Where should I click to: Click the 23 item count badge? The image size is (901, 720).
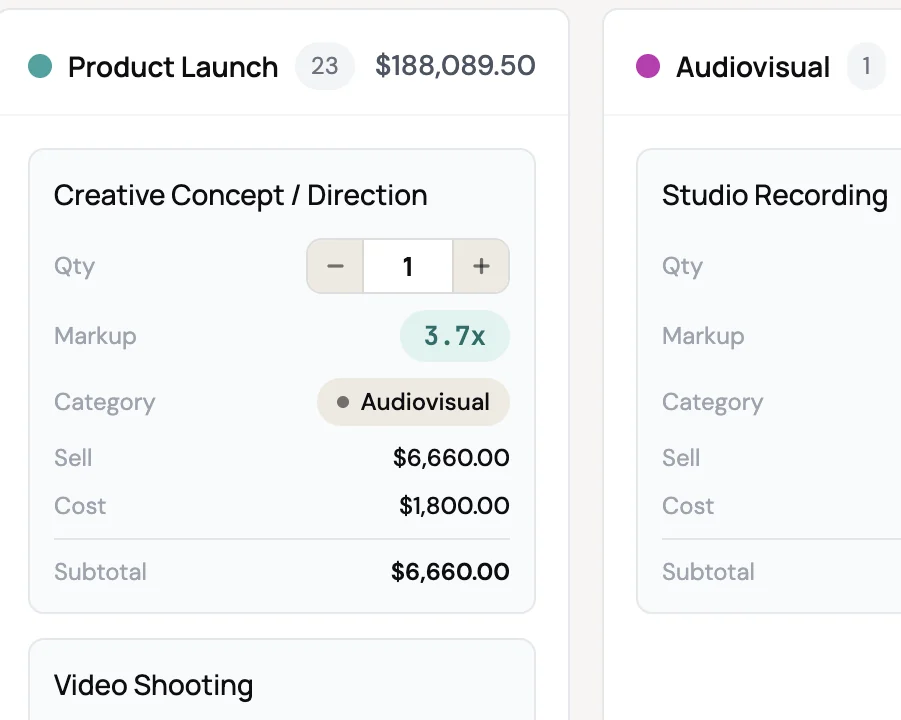point(325,66)
